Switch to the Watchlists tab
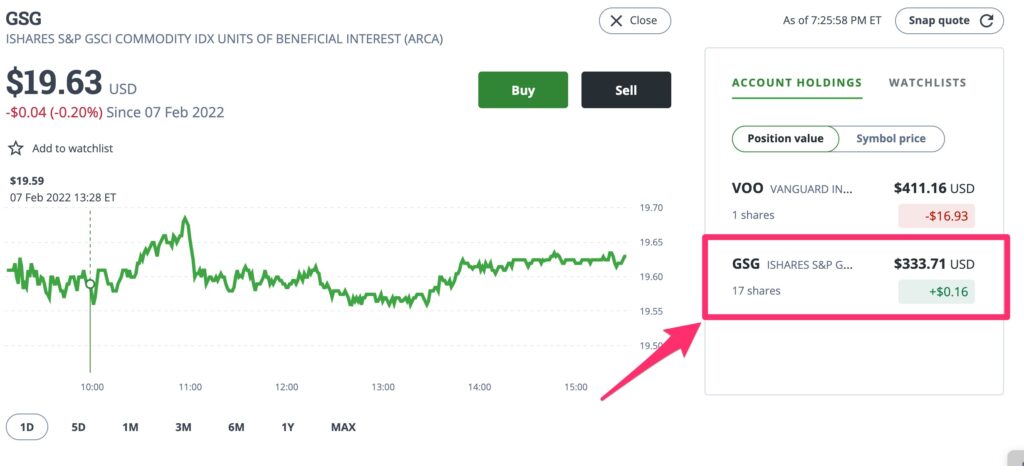The image size is (1024, 466). pyautogui.click(x=927, y=83)
